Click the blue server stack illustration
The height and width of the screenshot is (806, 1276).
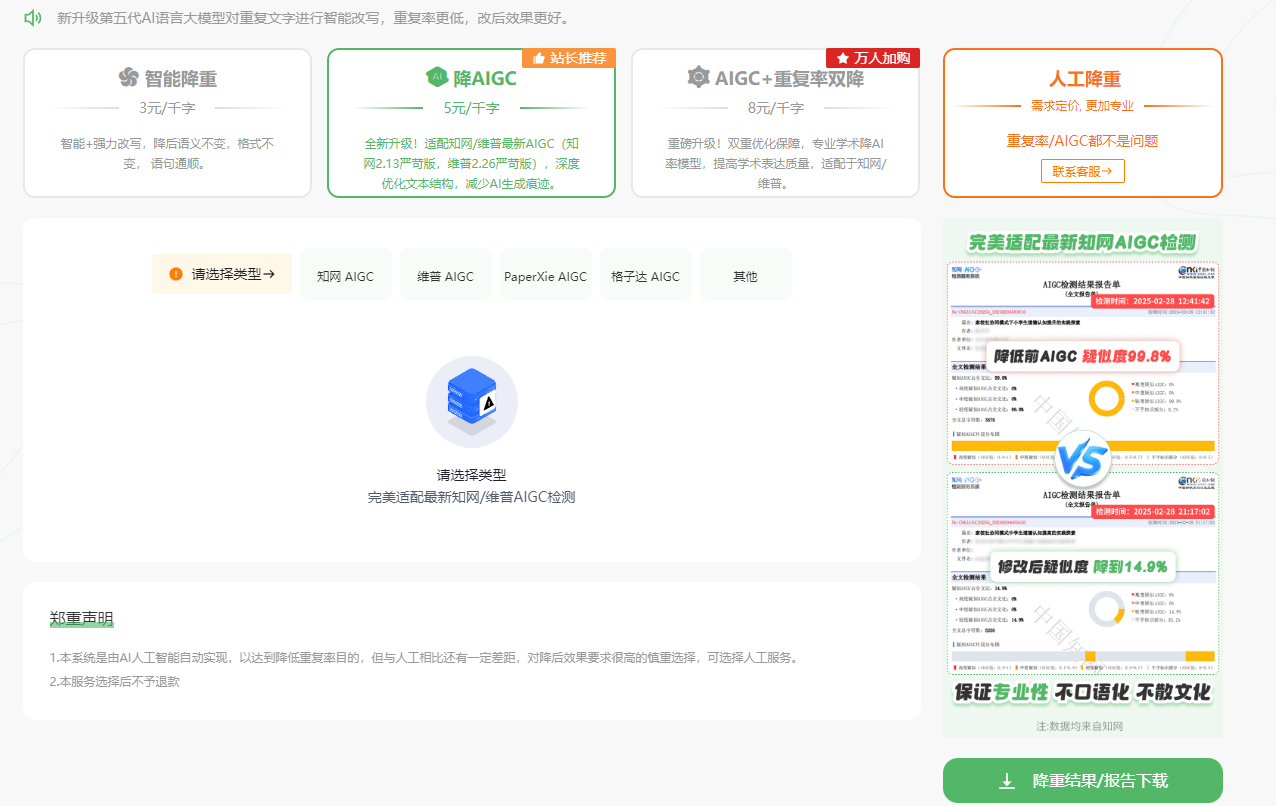click(472, 401)
